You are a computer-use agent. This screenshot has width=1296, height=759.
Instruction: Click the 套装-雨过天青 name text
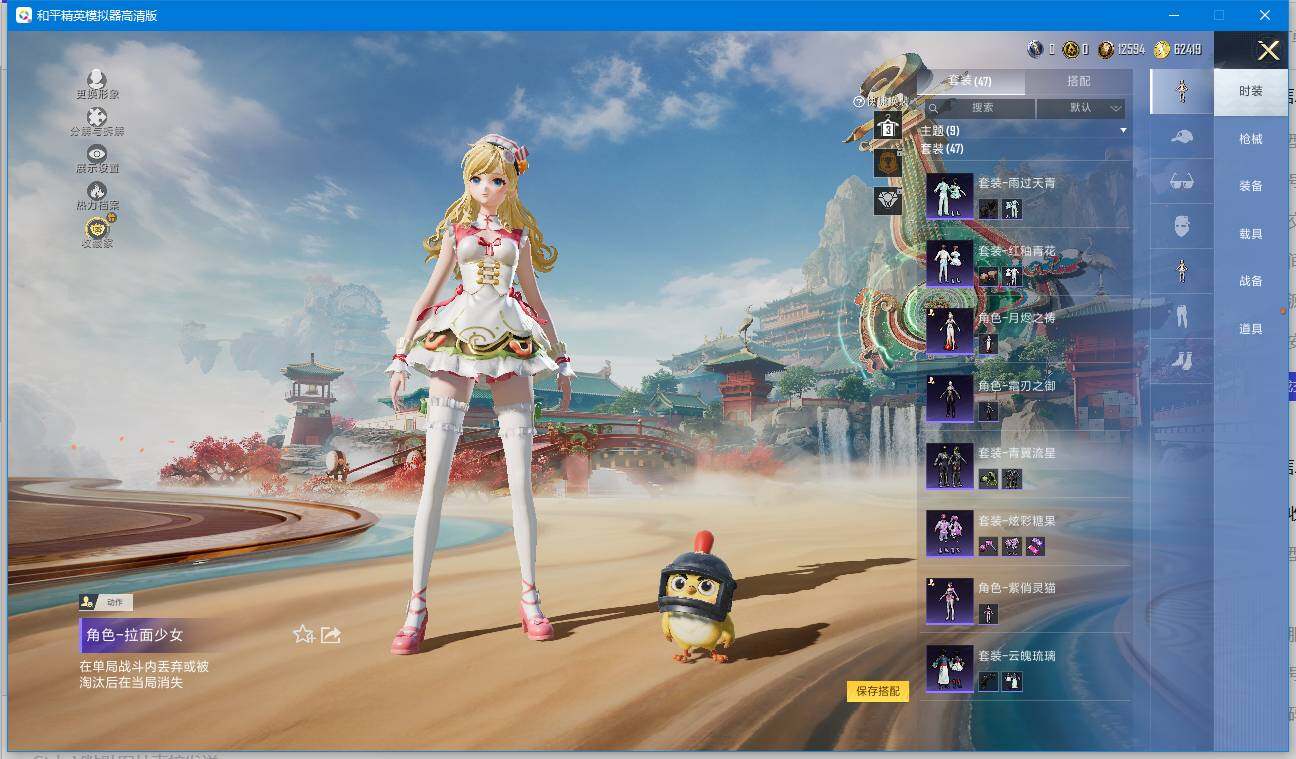1016,183
